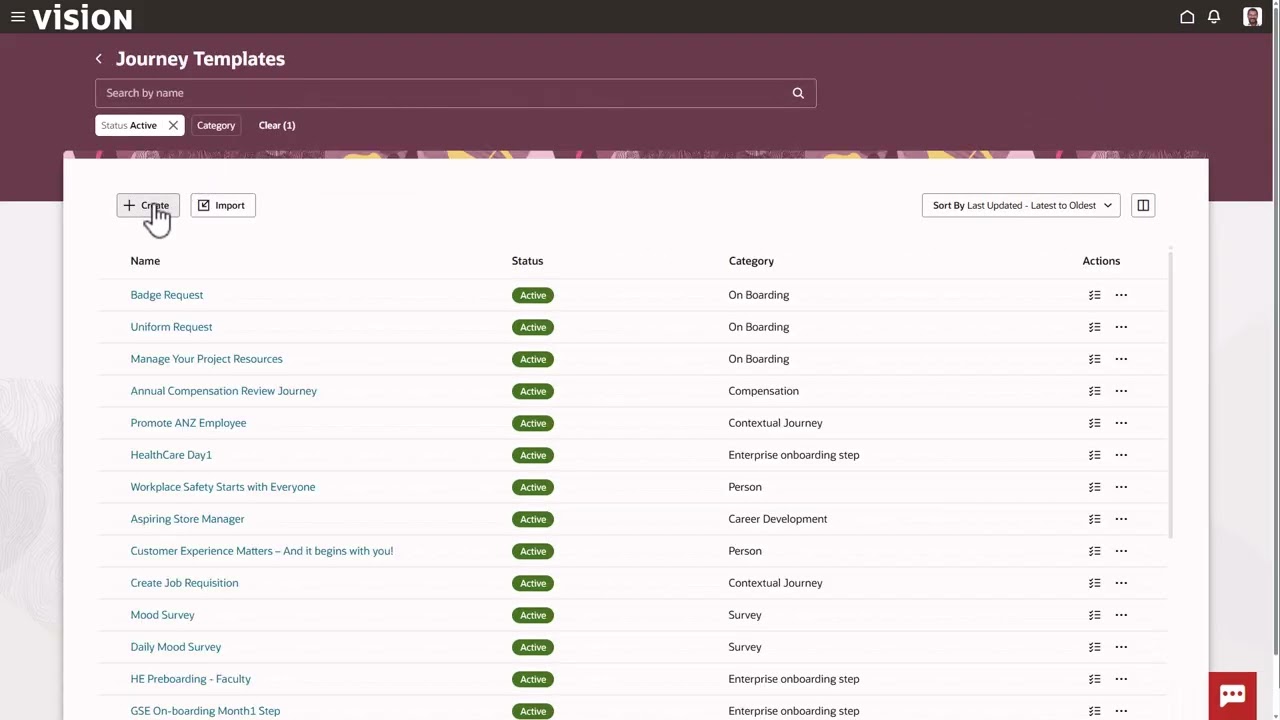Open the Category filter chip
This screenshot has width=1280, height=720.
(x=216, y=125)
